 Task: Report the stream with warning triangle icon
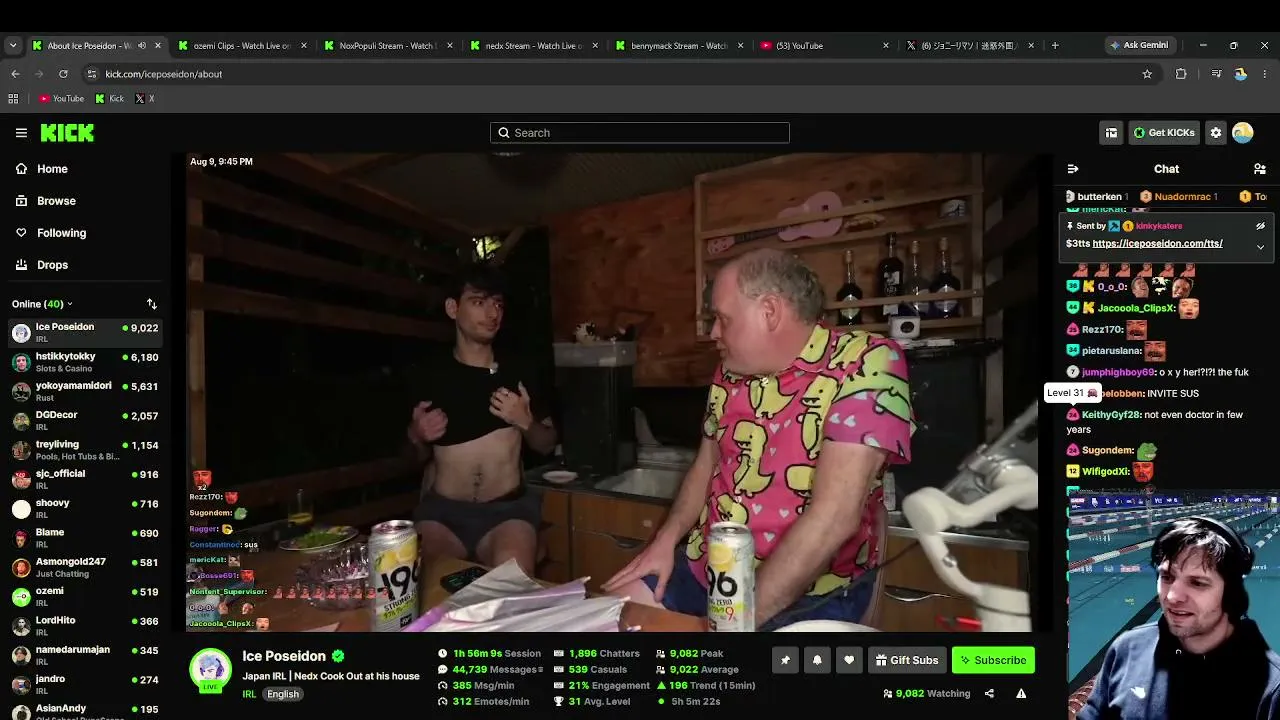pyautogui.click(x=1021, y=693)
